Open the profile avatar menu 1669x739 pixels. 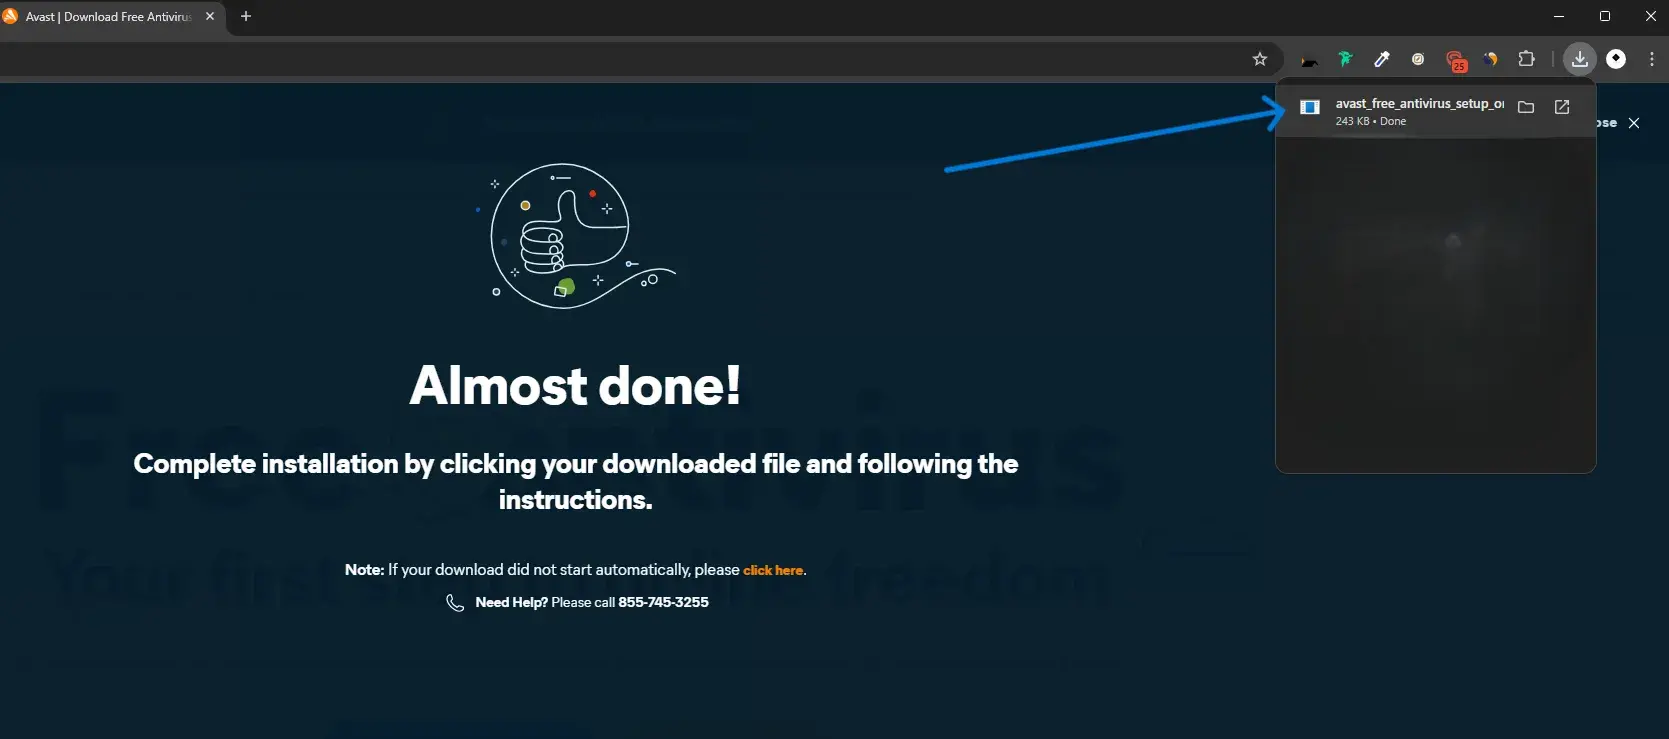(1616, 59)
